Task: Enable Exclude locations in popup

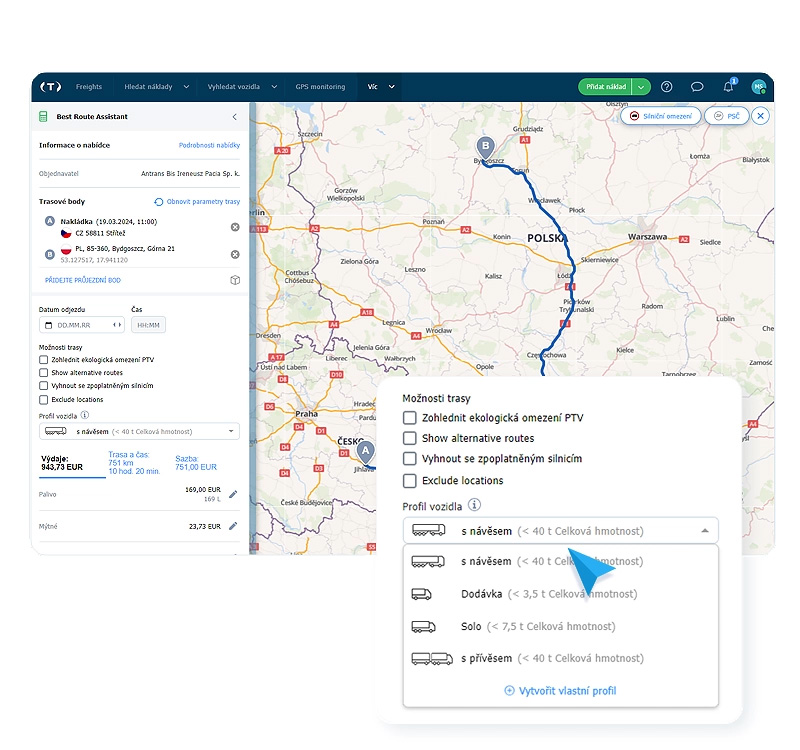Action: [x=410, y=481]
